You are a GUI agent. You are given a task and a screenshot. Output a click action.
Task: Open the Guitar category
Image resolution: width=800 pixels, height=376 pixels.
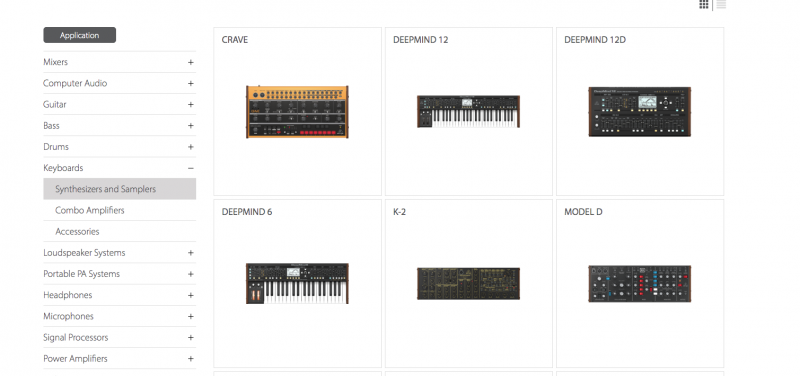tap(55, 105)
